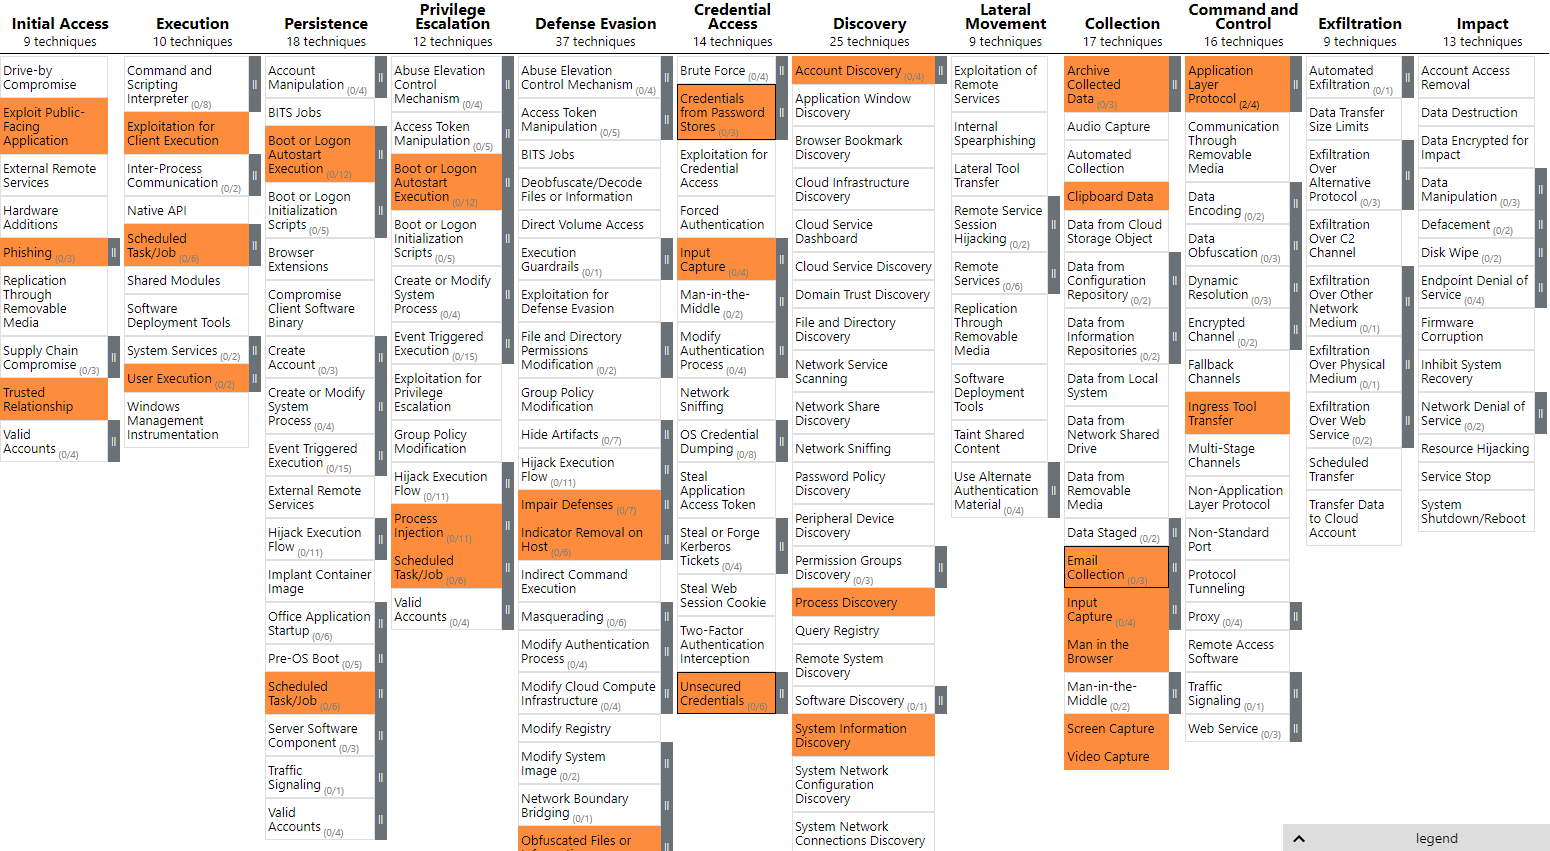1550x851 pixels.
Task: Expand Supply Chain Compromise sub-techniques handle
Action: 114,357
